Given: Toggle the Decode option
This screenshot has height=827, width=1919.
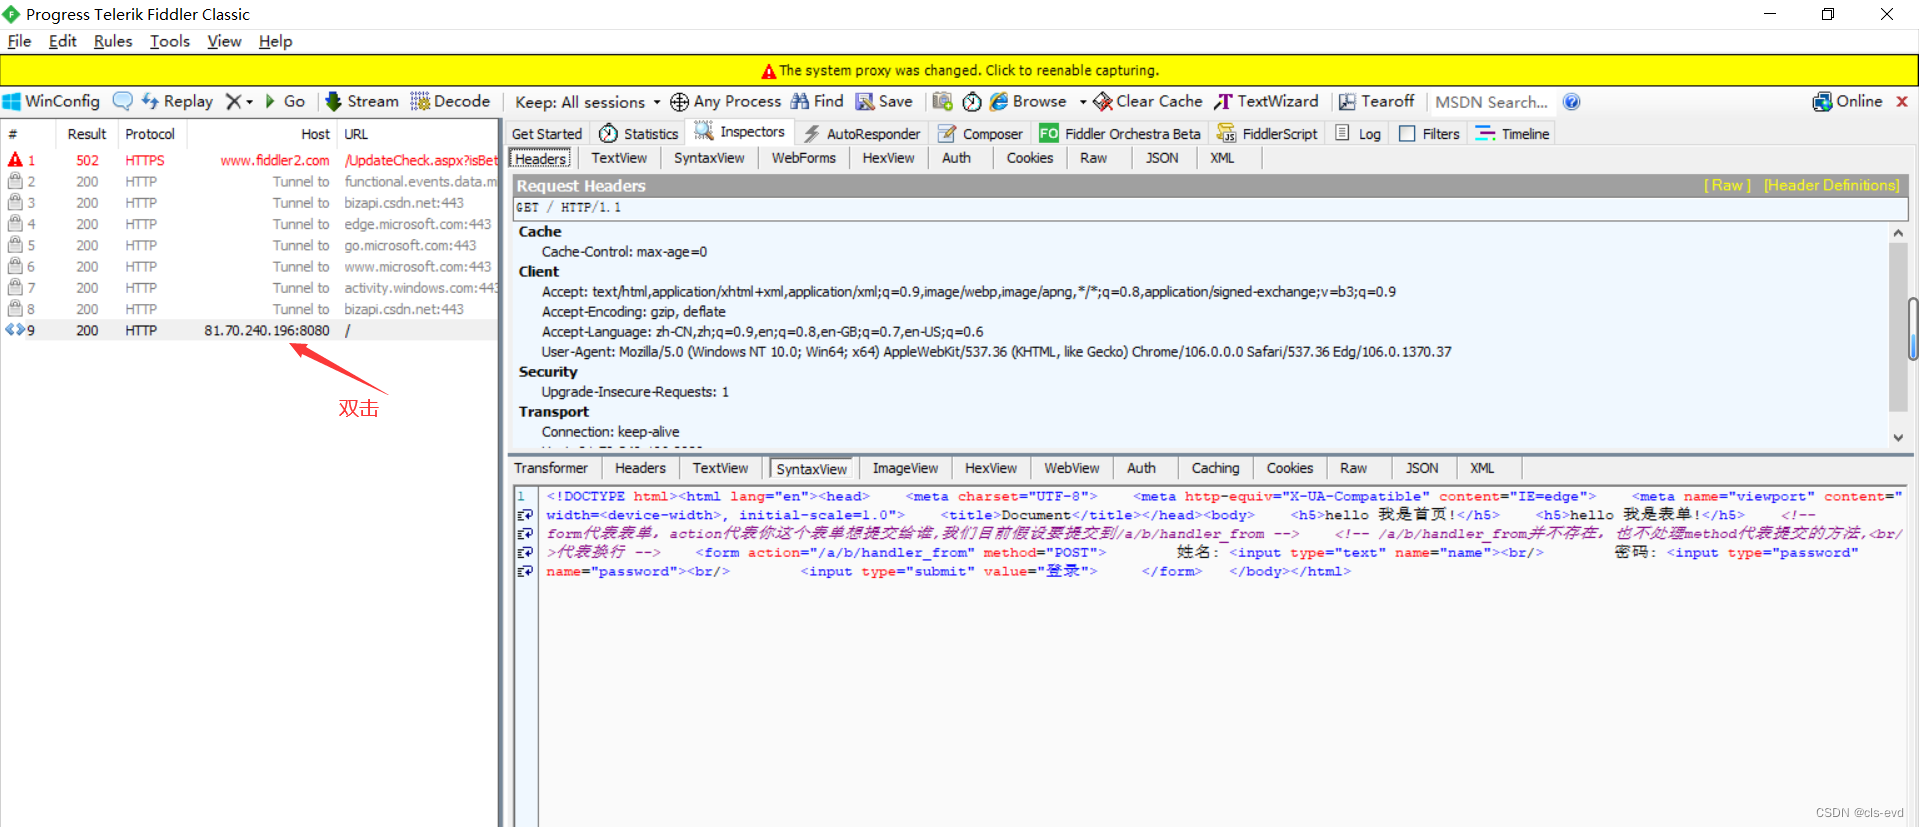Looking at the screenshot, I should [450, 102].
